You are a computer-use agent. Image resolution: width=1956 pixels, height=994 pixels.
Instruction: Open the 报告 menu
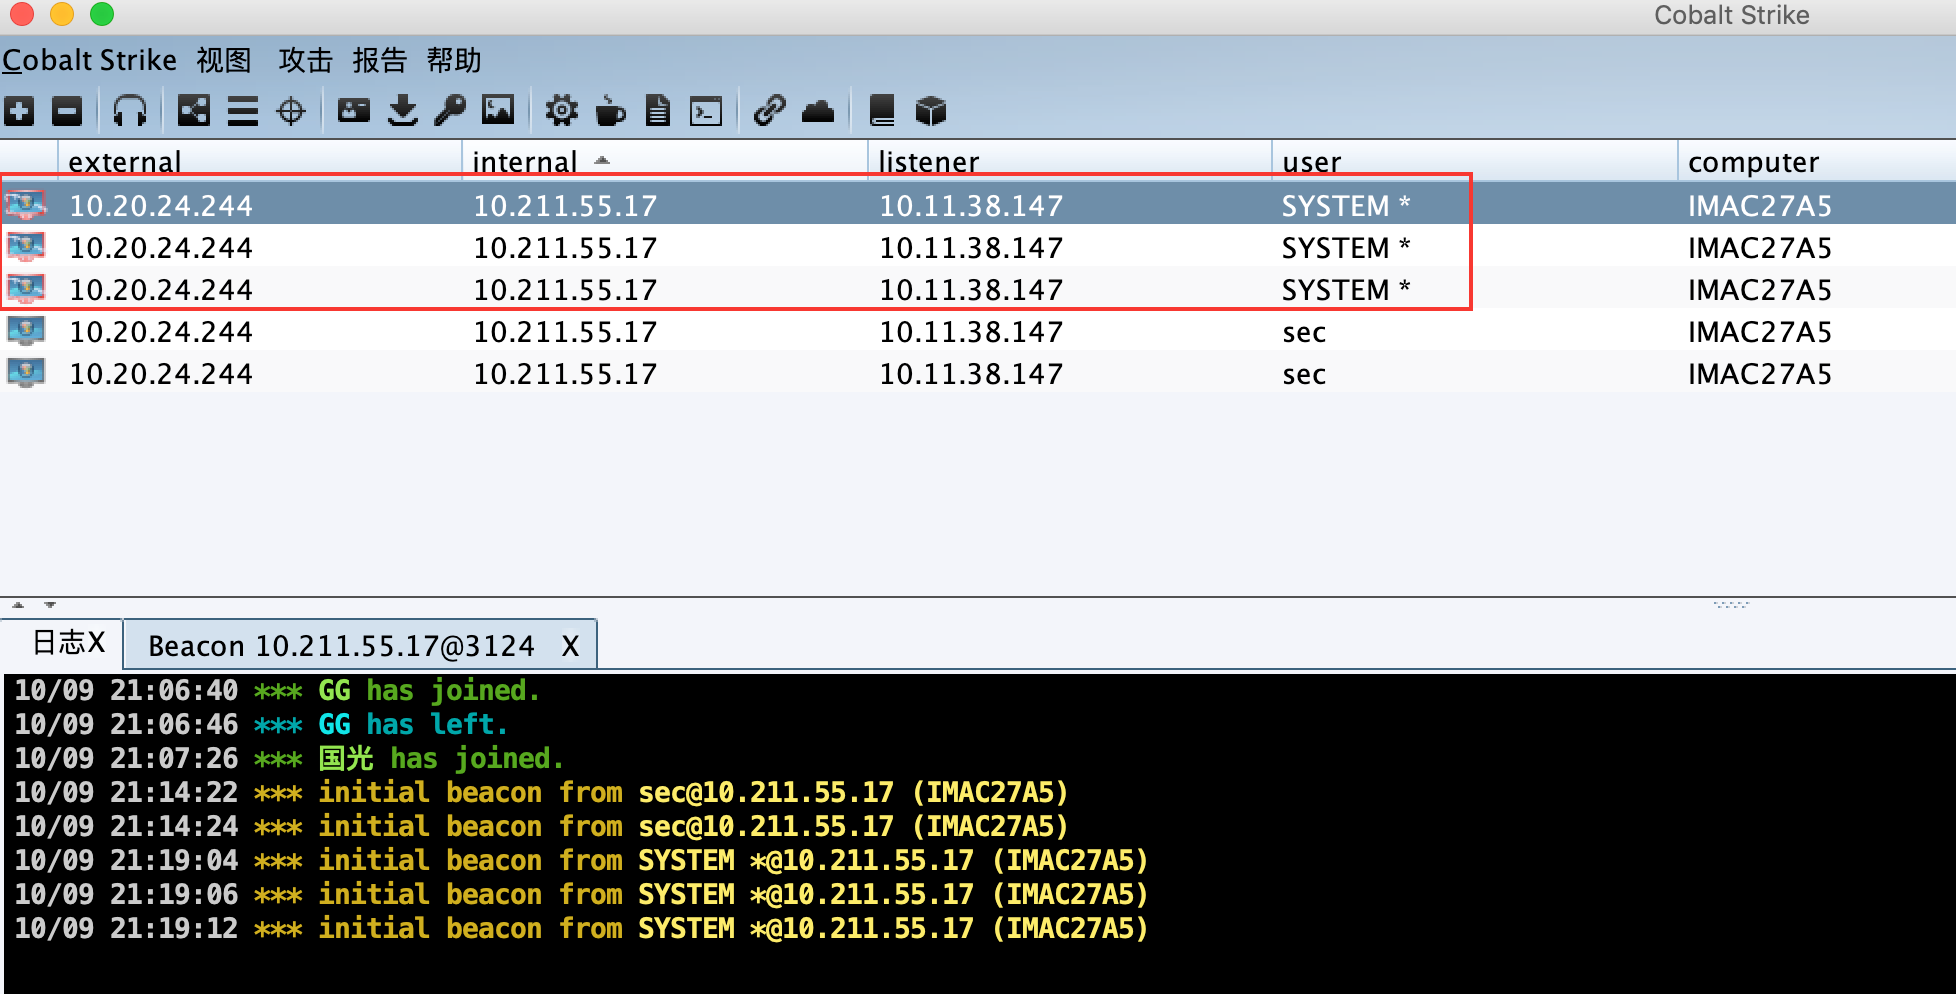point(380,61)
